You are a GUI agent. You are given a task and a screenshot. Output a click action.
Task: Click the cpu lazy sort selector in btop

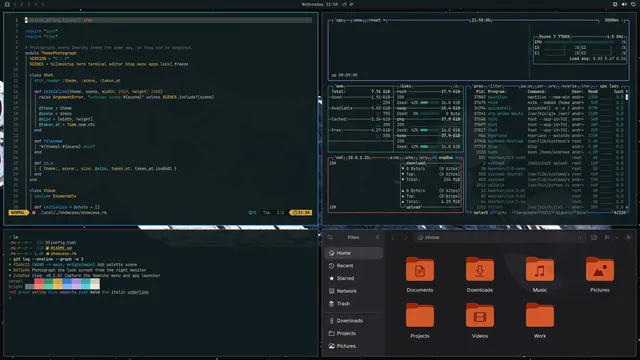(609, 86)
